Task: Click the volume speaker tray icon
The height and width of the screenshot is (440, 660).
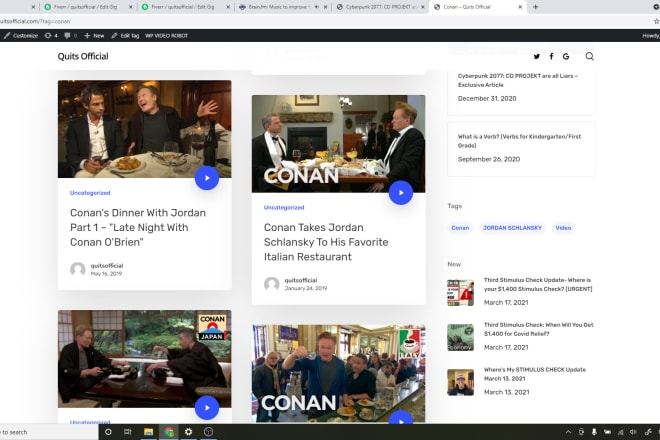Action: tap(633, 432)
